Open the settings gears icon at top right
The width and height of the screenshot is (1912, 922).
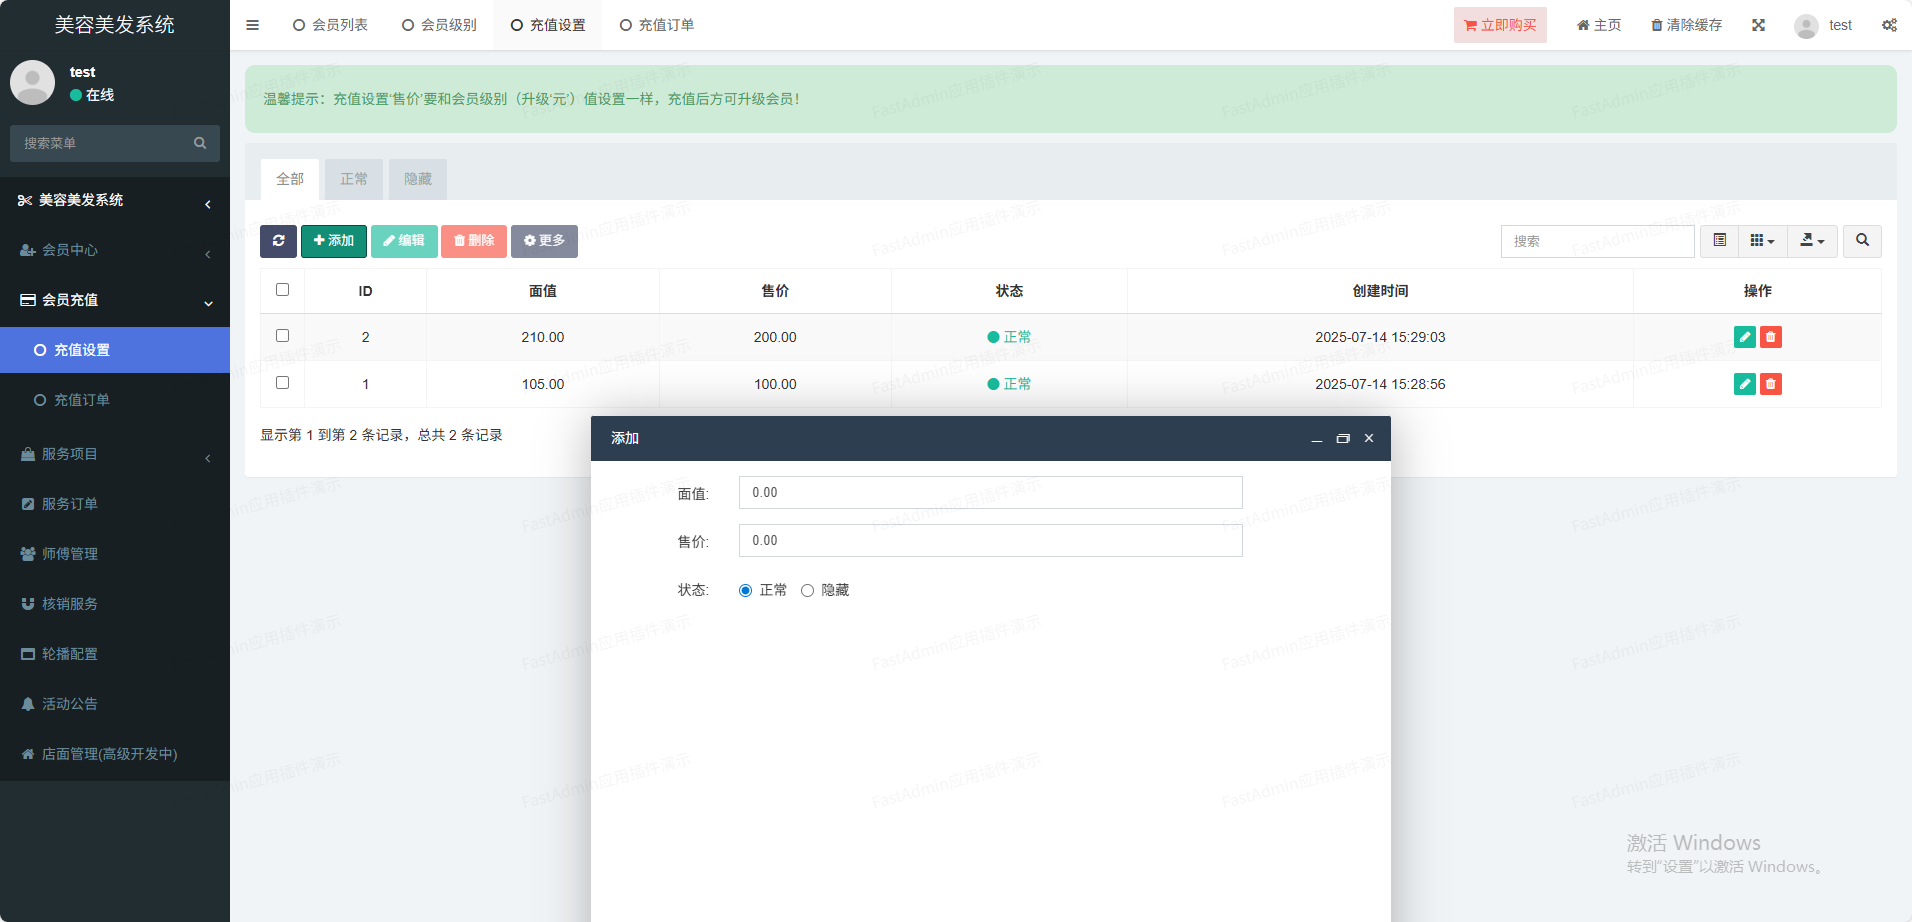pos(1889,25)
